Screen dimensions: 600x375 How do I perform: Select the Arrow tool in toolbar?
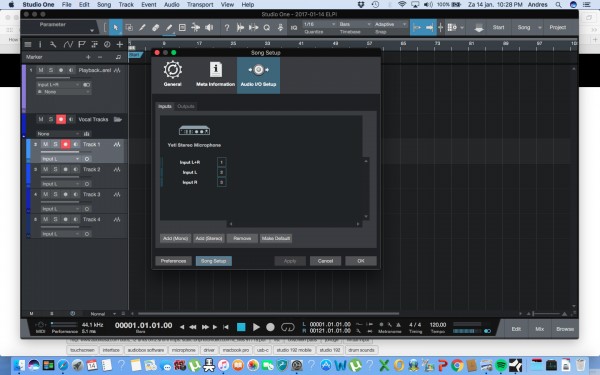(116, 28)
